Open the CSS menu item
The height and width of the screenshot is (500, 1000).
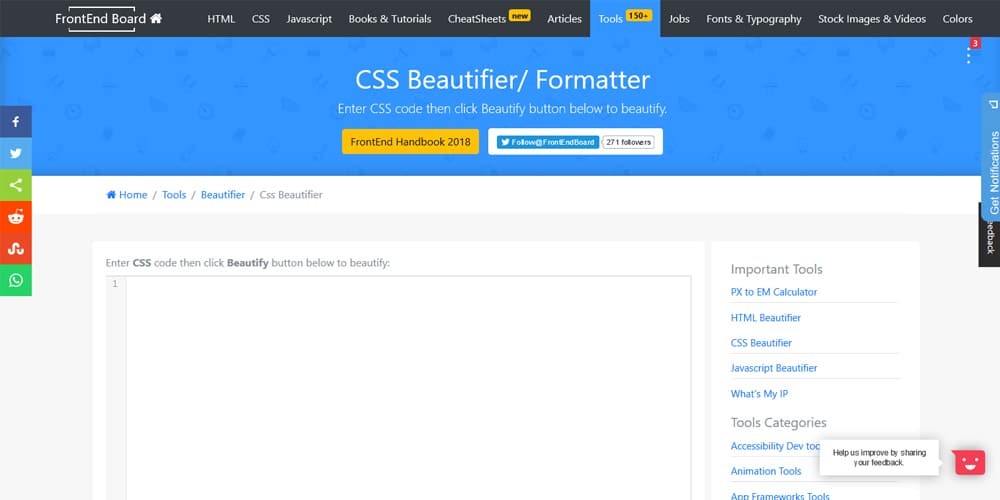[261, 19]
